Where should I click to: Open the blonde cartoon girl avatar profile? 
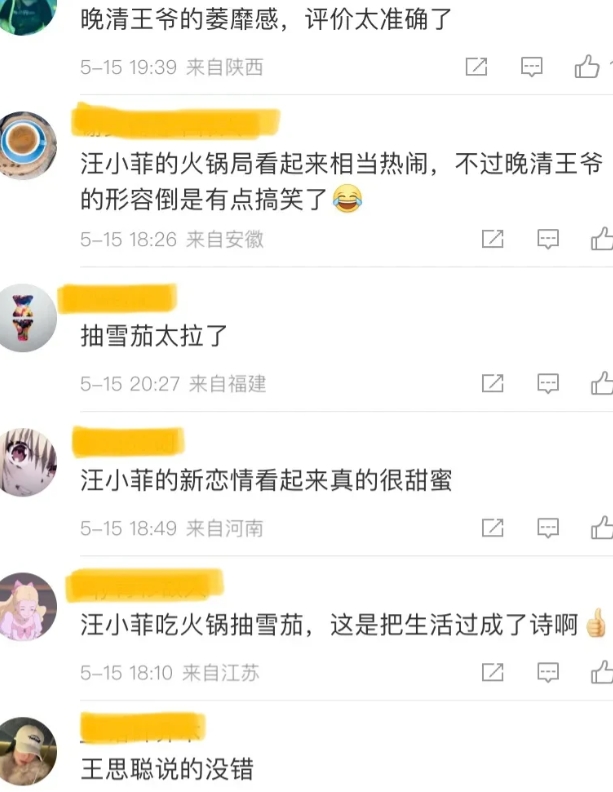[x=25, y=607]
